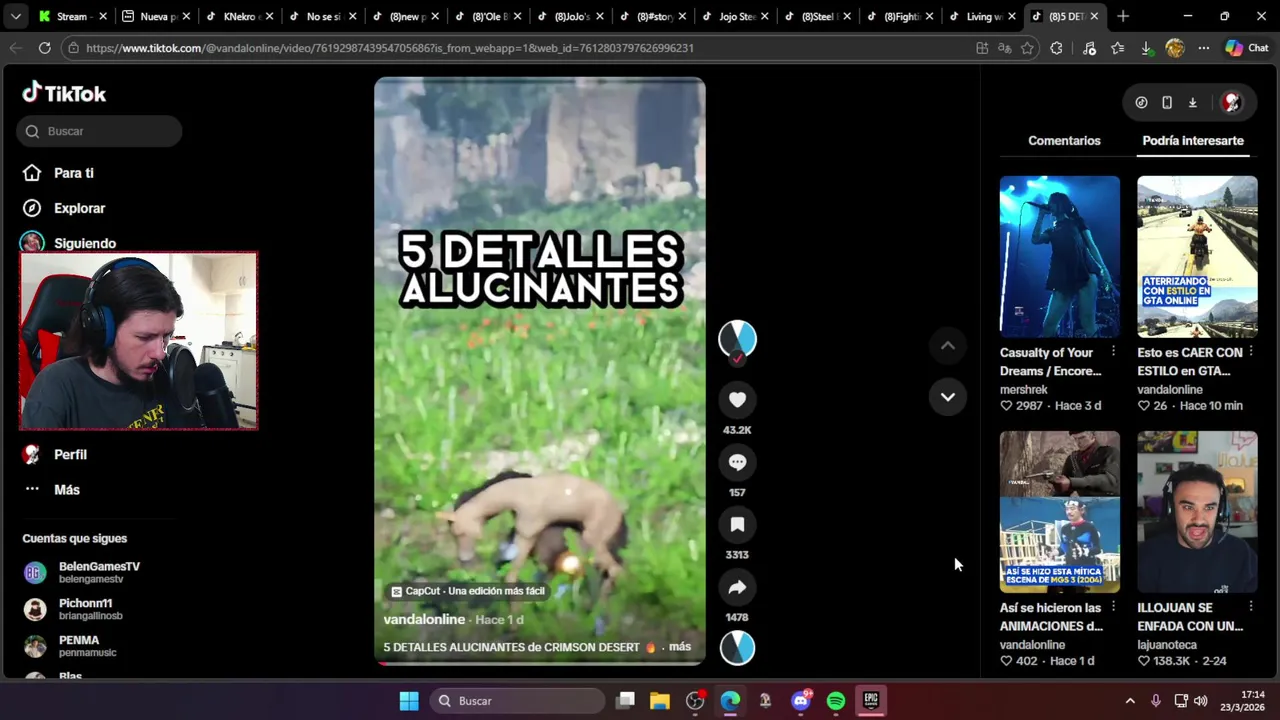Open a new browser tab
The image size is (1280, 720).
tap(1123, 16)
